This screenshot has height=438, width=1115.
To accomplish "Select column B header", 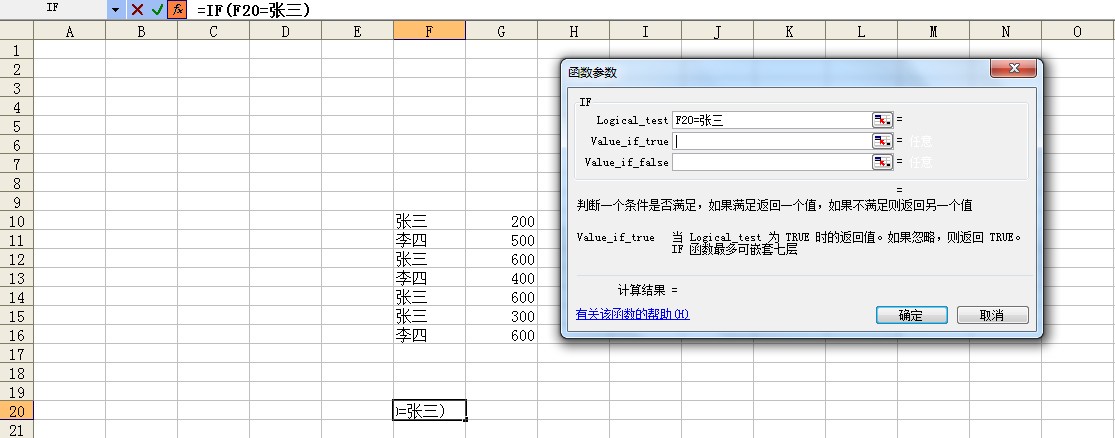I will tap(142, 31).
